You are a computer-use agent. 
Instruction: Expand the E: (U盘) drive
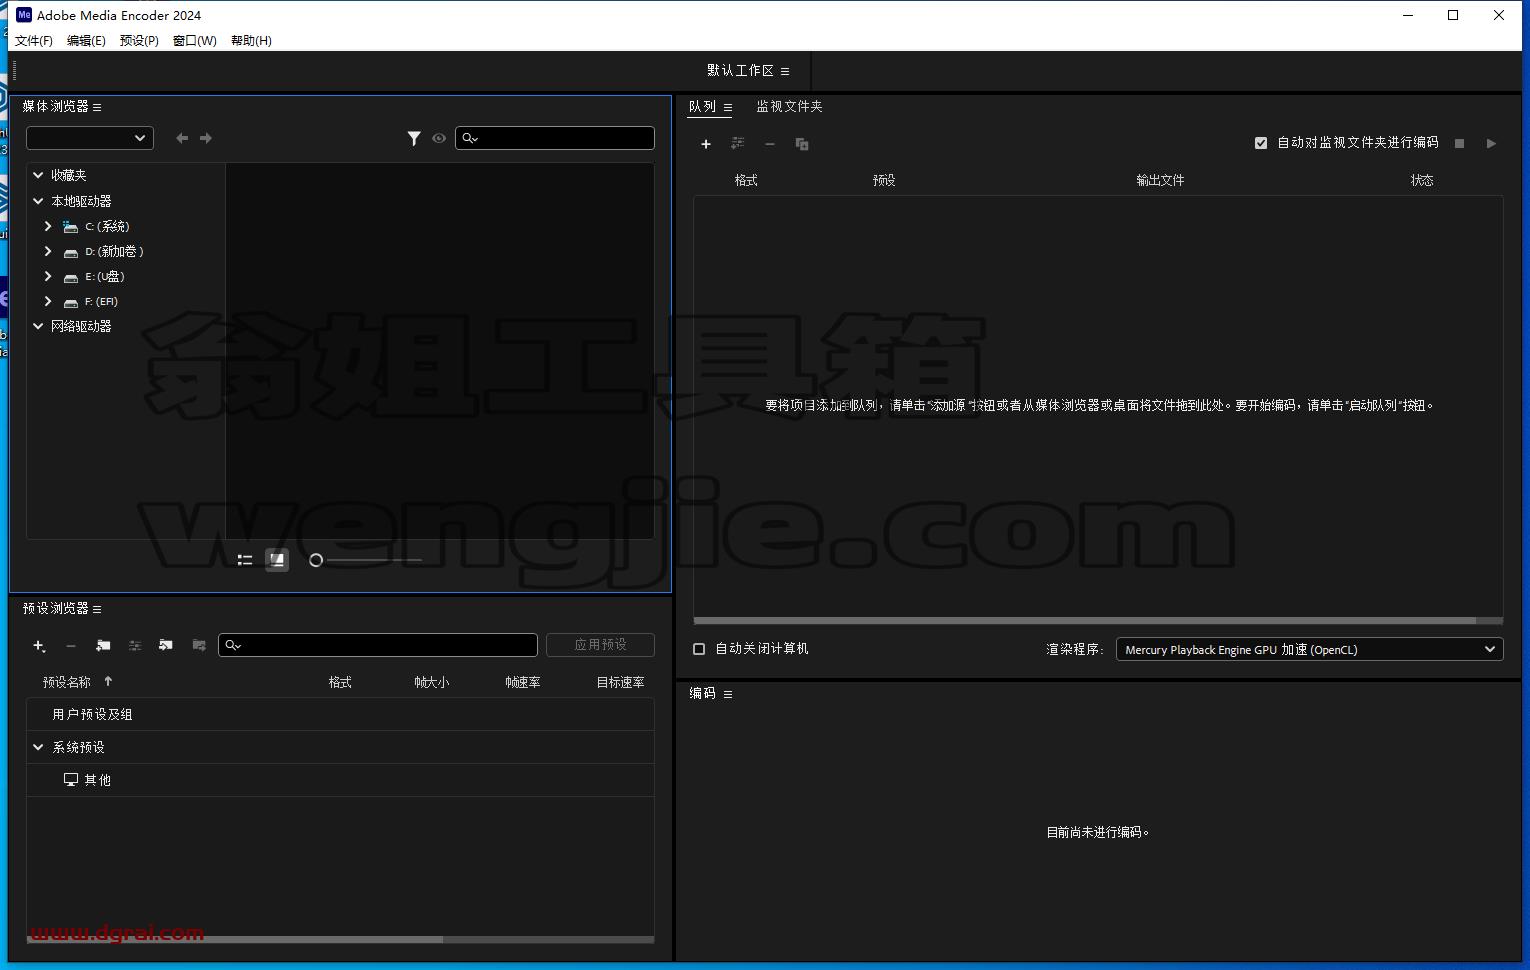click(48, 276)
